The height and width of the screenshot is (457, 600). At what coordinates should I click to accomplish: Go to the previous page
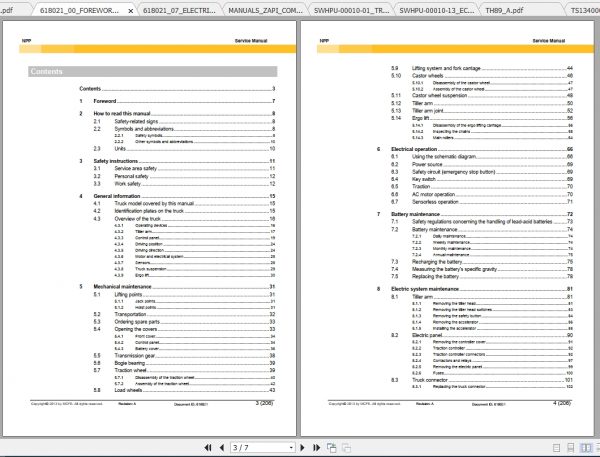point(222,447)
